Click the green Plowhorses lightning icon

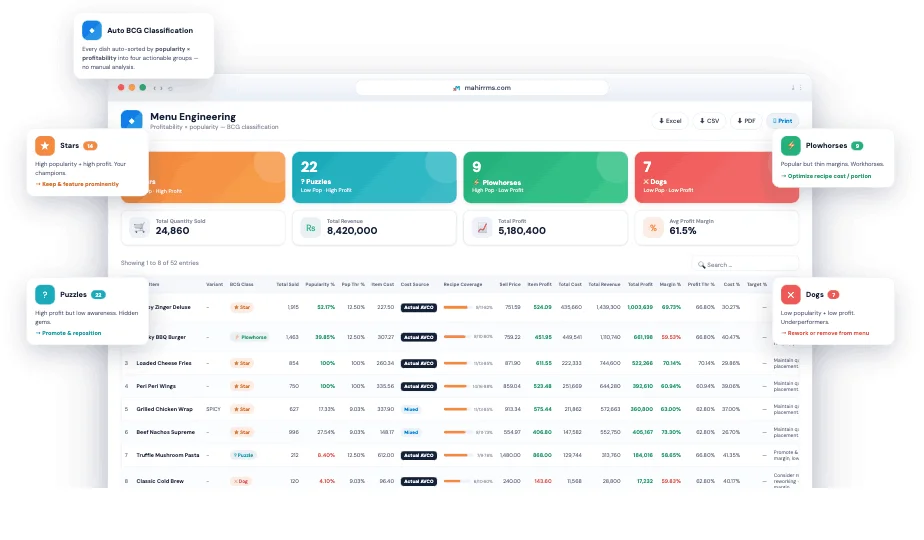790,146
